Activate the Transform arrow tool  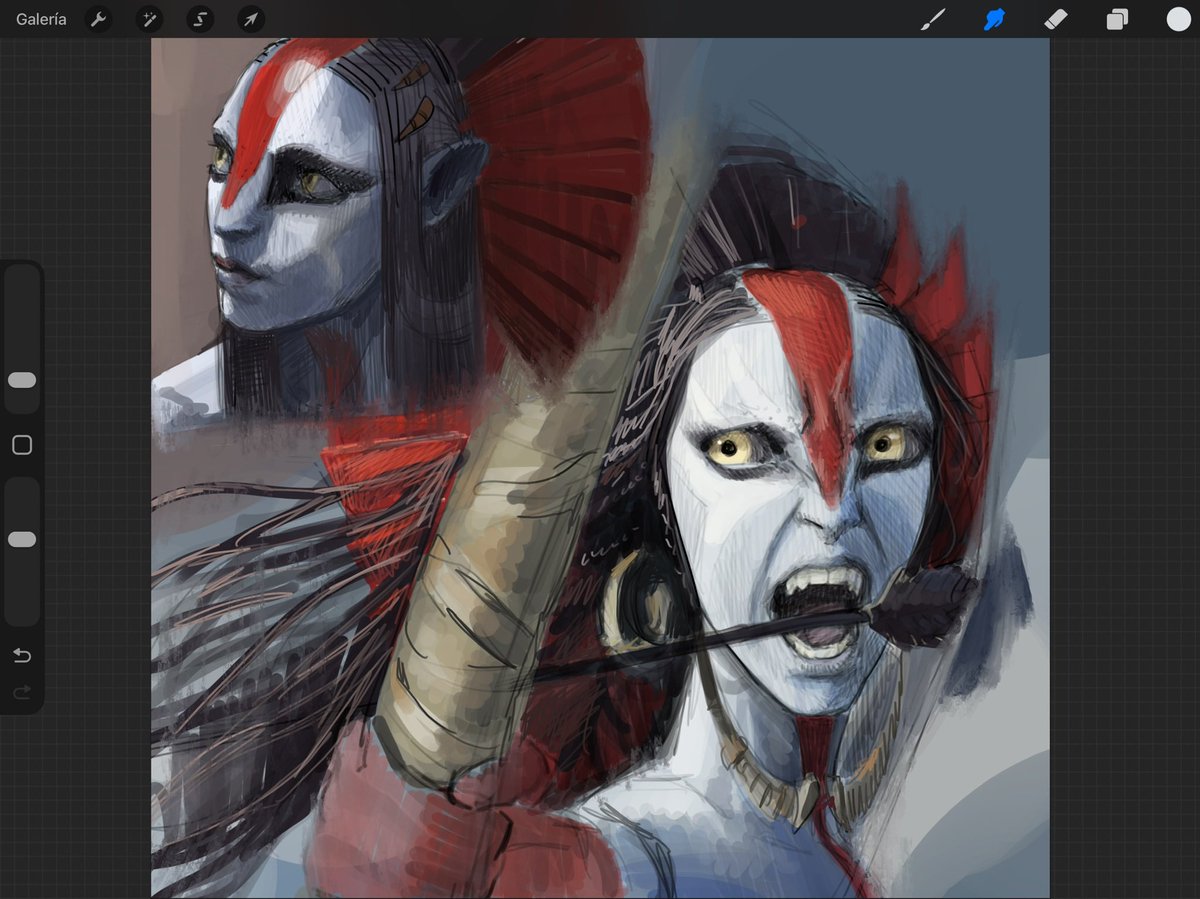coord(251,19)
